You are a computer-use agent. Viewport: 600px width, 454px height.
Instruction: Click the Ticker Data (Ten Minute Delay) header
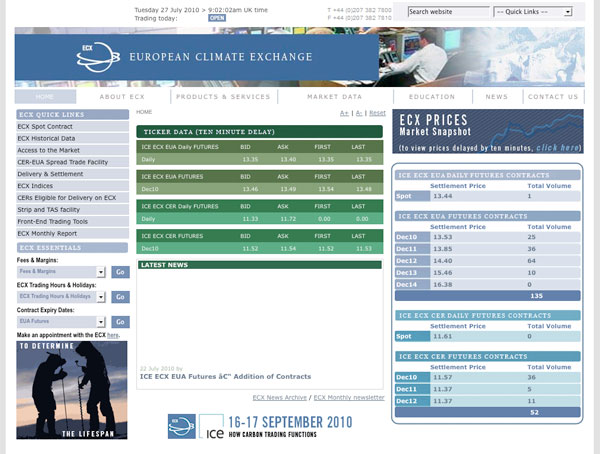point(259,132)
